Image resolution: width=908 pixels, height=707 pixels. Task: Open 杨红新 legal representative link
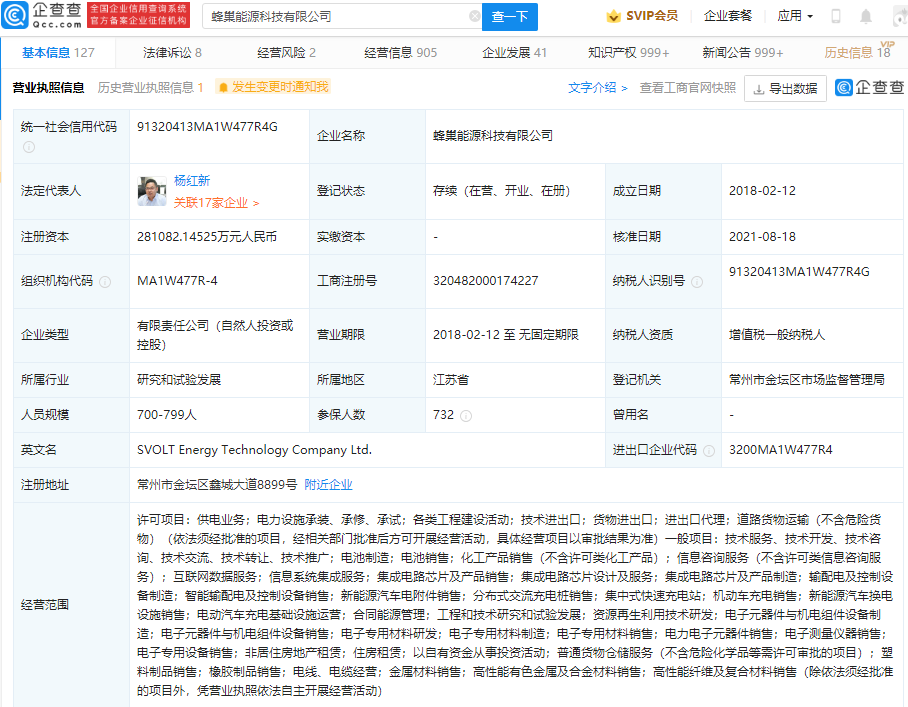(192, 181)
